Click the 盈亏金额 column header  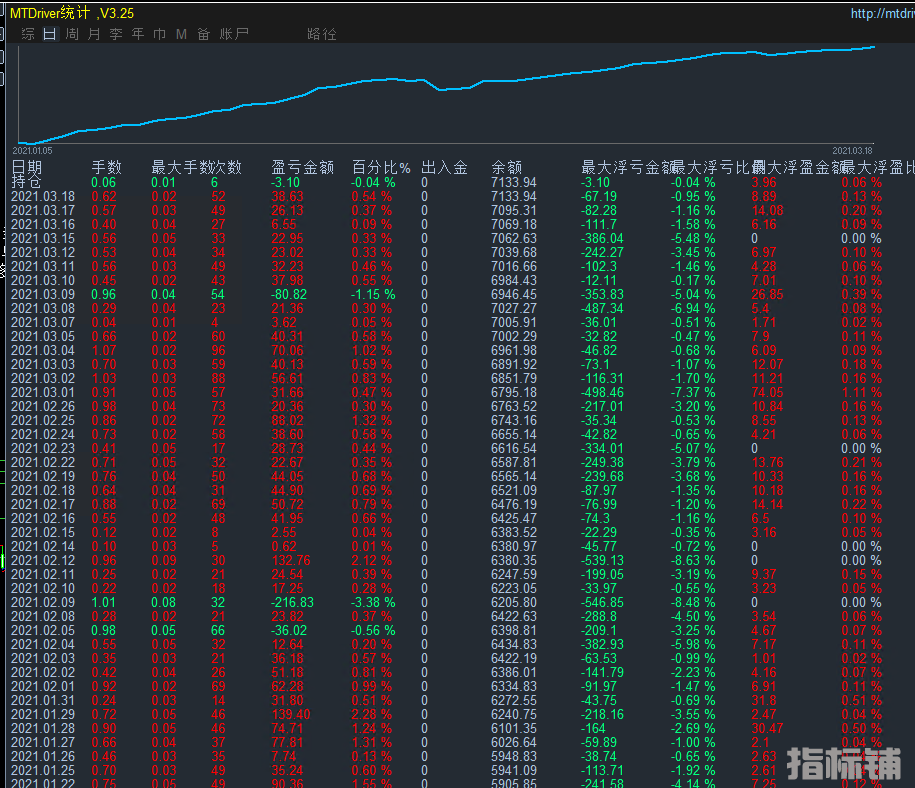pos(302,168)
